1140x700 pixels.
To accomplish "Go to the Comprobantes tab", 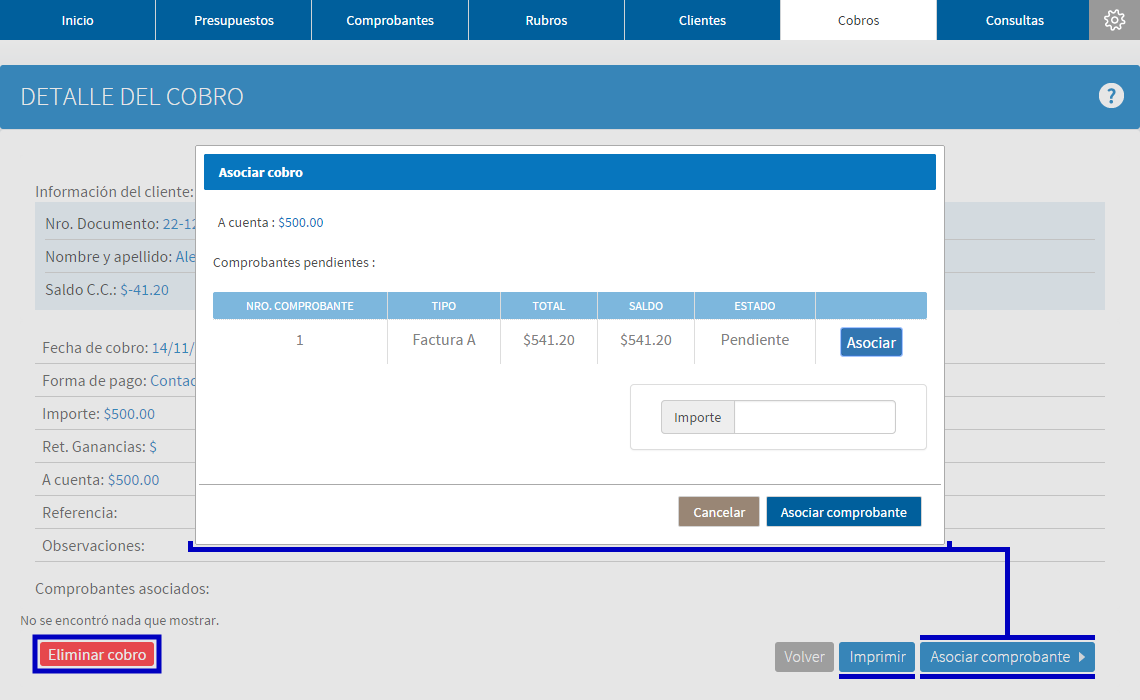I will 390,20.
